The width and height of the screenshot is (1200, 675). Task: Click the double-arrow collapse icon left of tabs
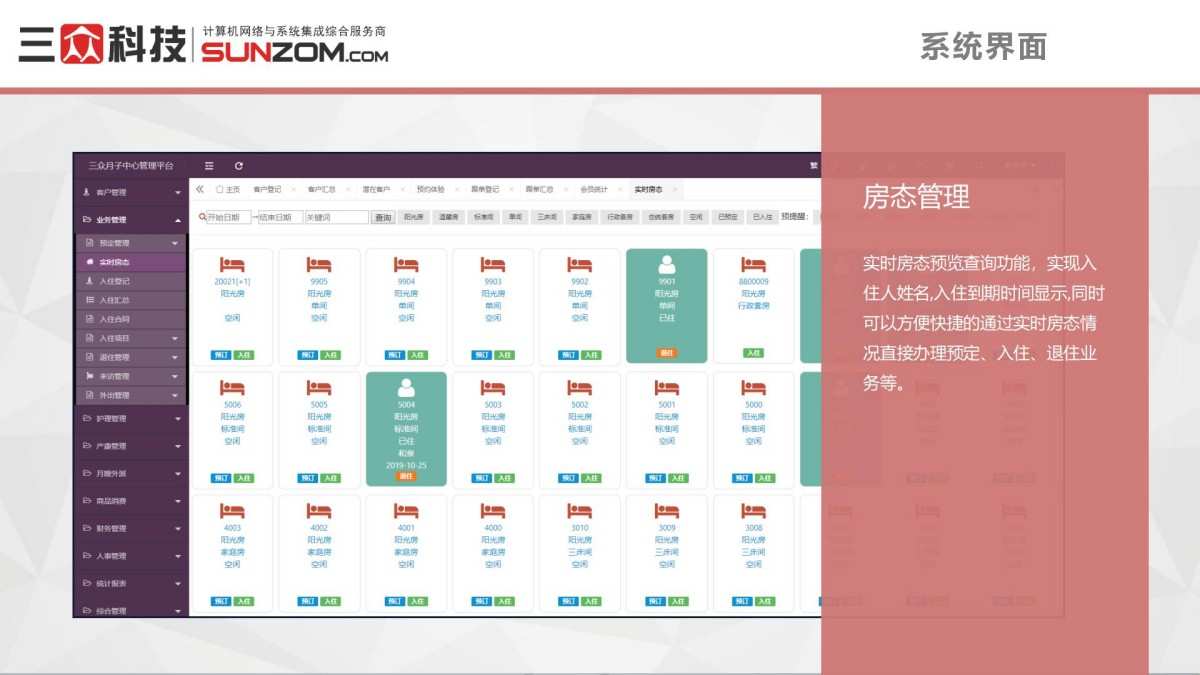199,188
